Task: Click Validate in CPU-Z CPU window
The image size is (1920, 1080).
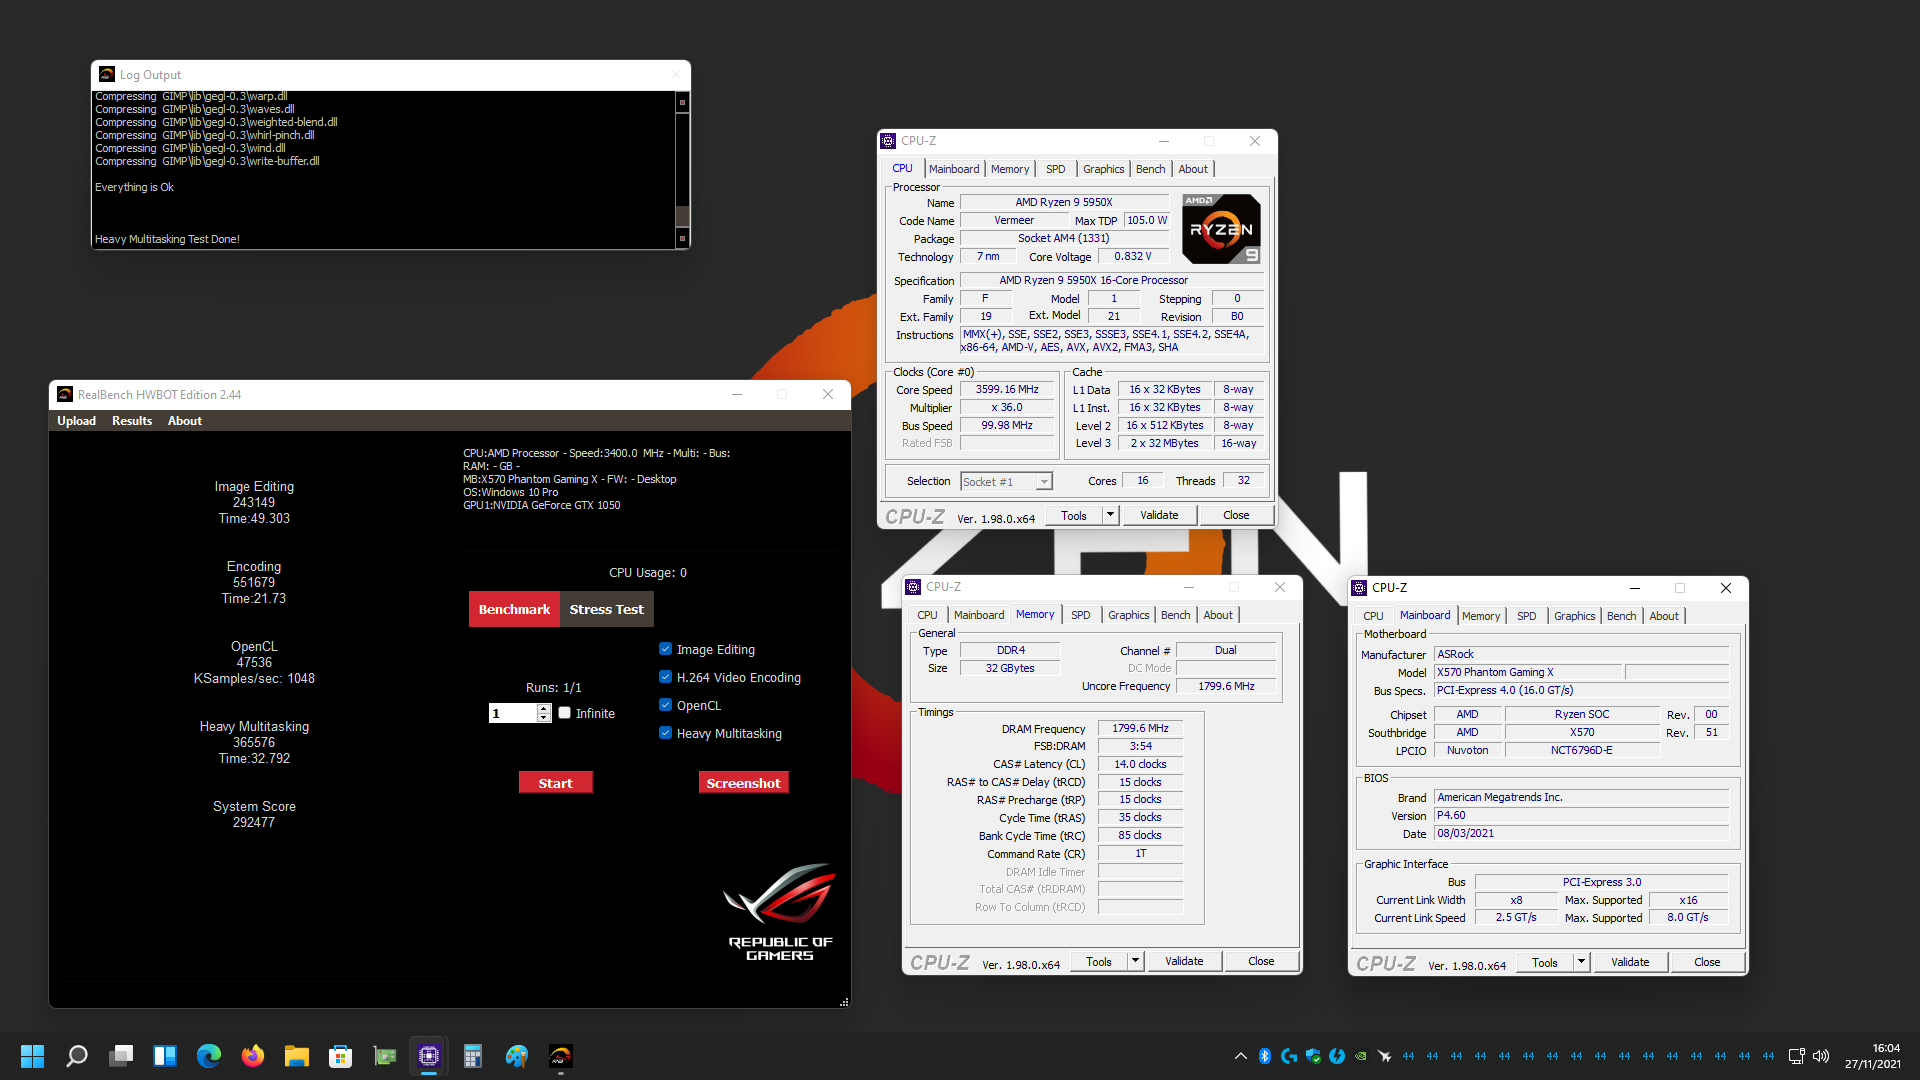Action: 1159,515
